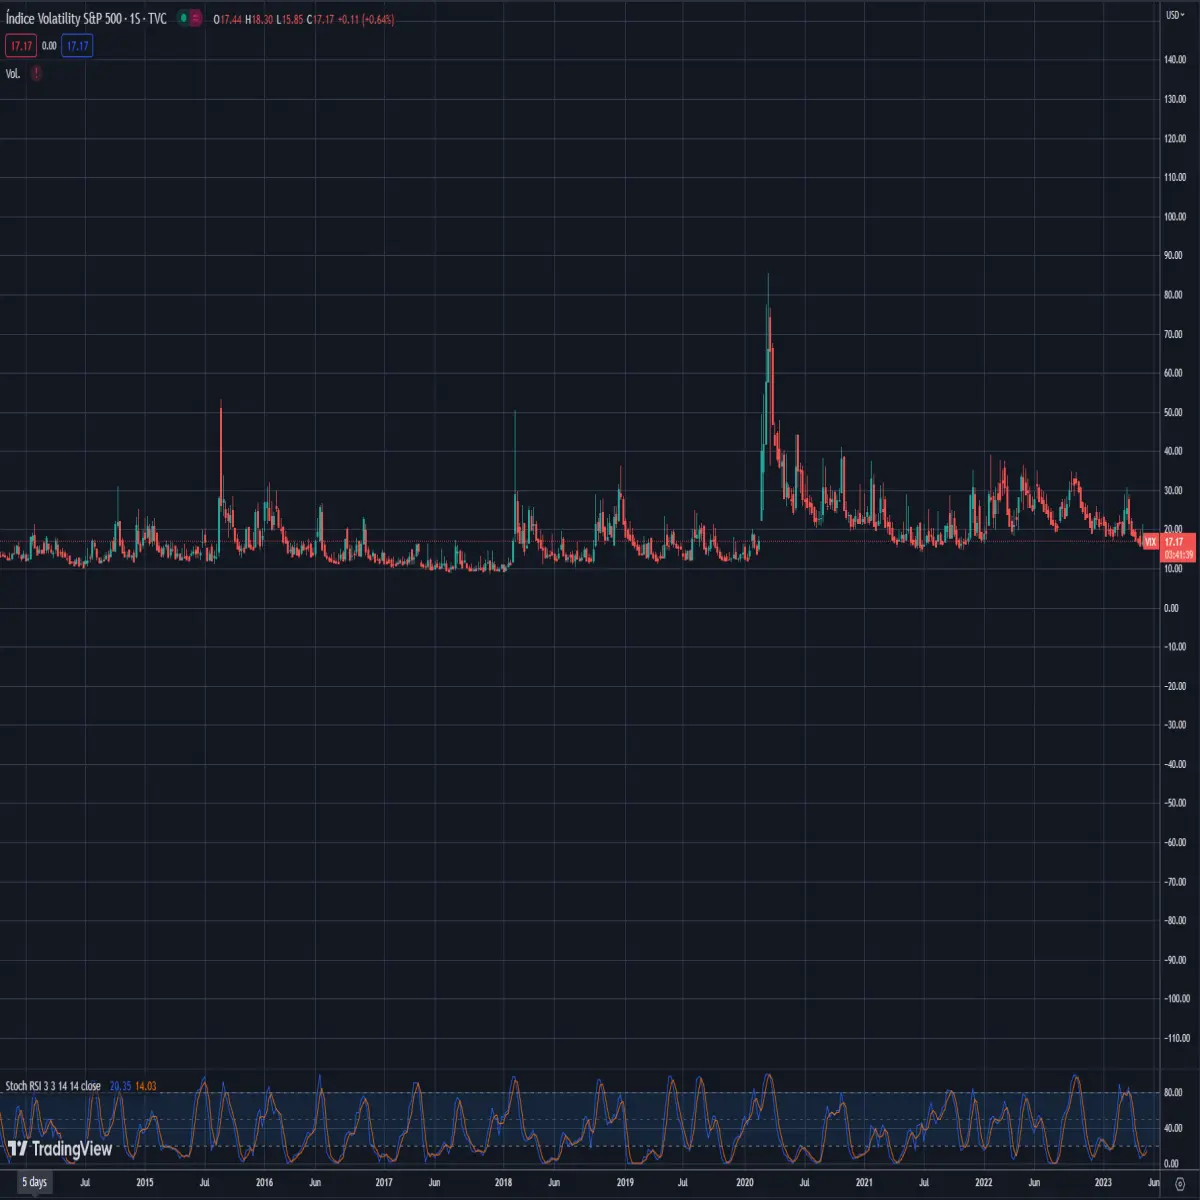Open the time axis settings gear icon

coord(1180,1183)
